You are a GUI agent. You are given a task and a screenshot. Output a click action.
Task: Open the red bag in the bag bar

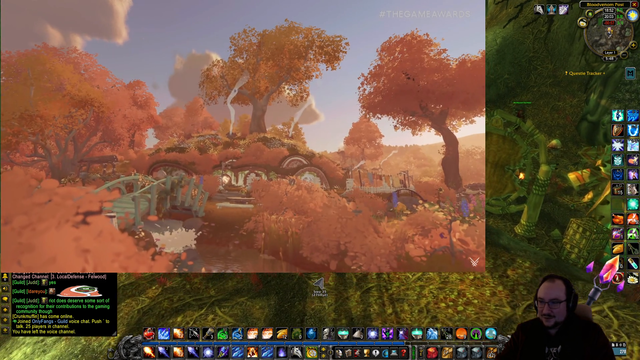click(432, 353)
